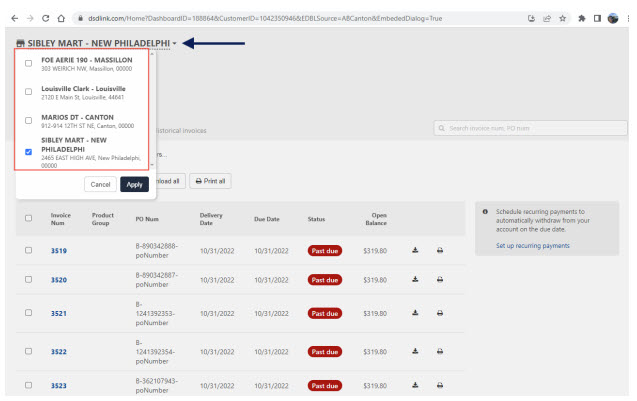Uncheck SIBLEY MART - NEW PHILADELPHI location
The height and width of the screenshot is (401, 637).
pos(28,152)
